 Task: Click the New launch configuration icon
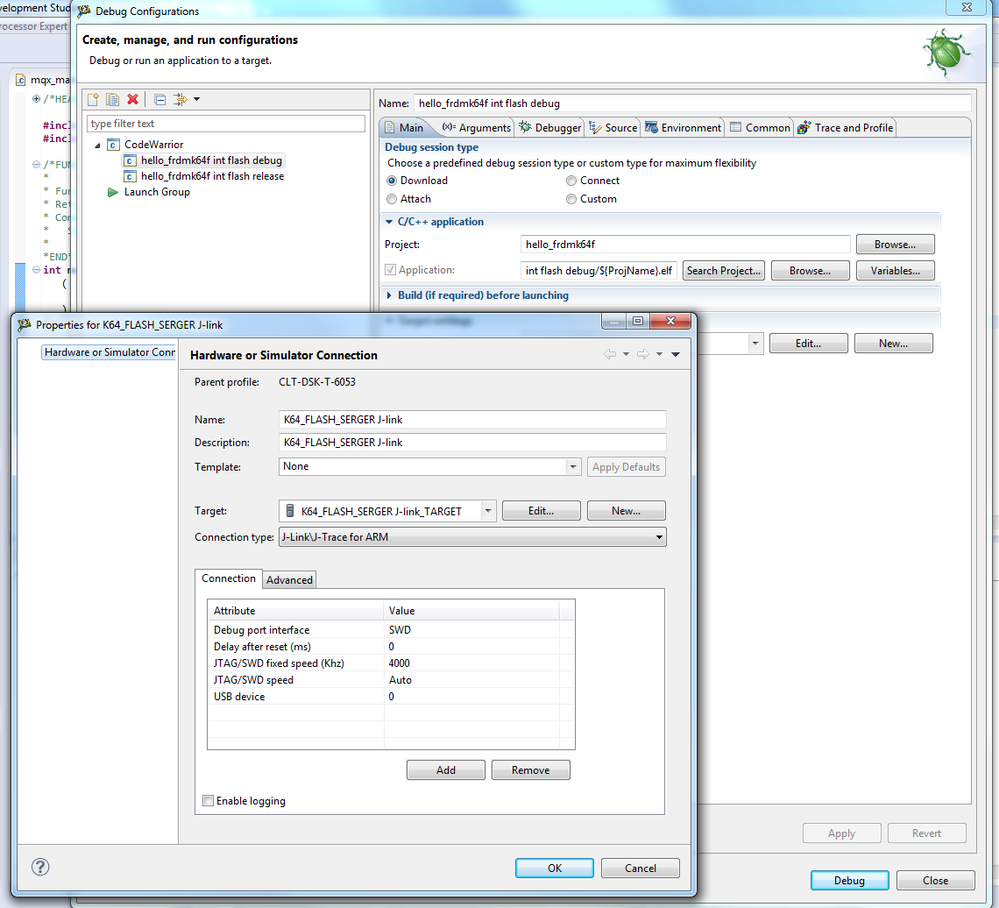pyautogui.click(x=93, y=99)
